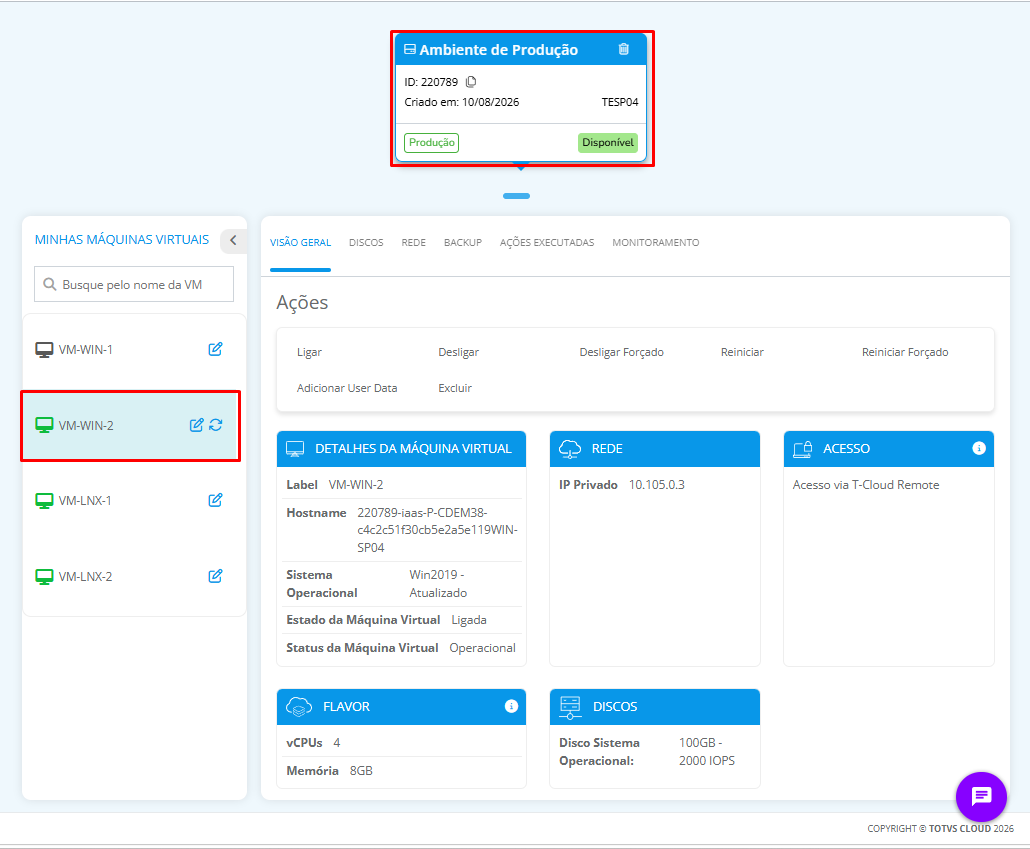Copy the environment ID 220789

point(471,82)
